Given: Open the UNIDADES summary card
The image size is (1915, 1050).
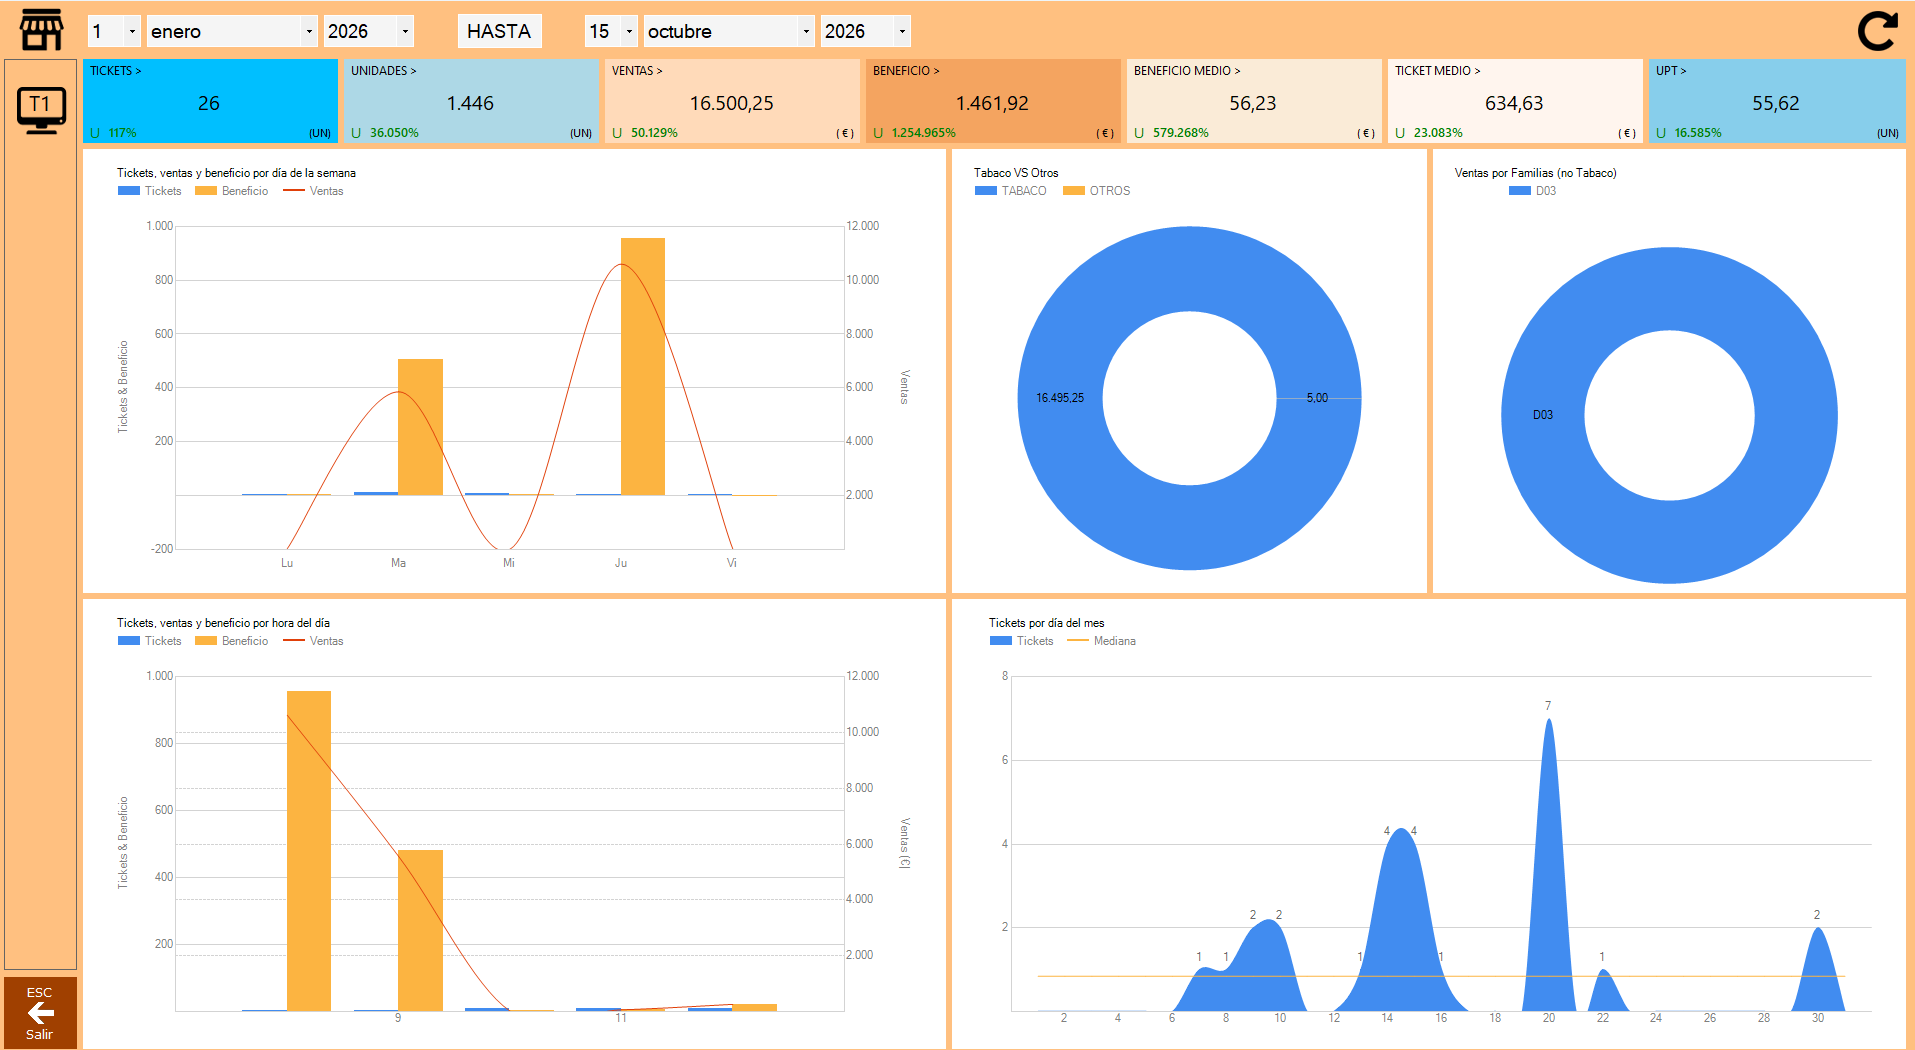Looking at the screenshot, I should point(471,101).
